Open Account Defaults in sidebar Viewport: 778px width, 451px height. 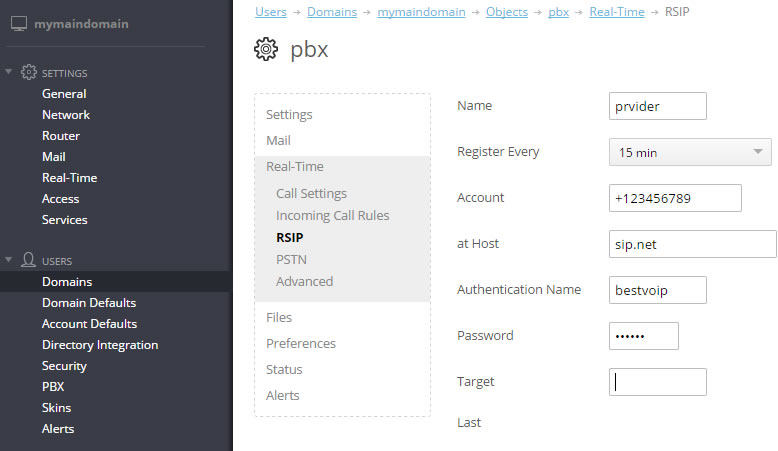pos(89,323)
